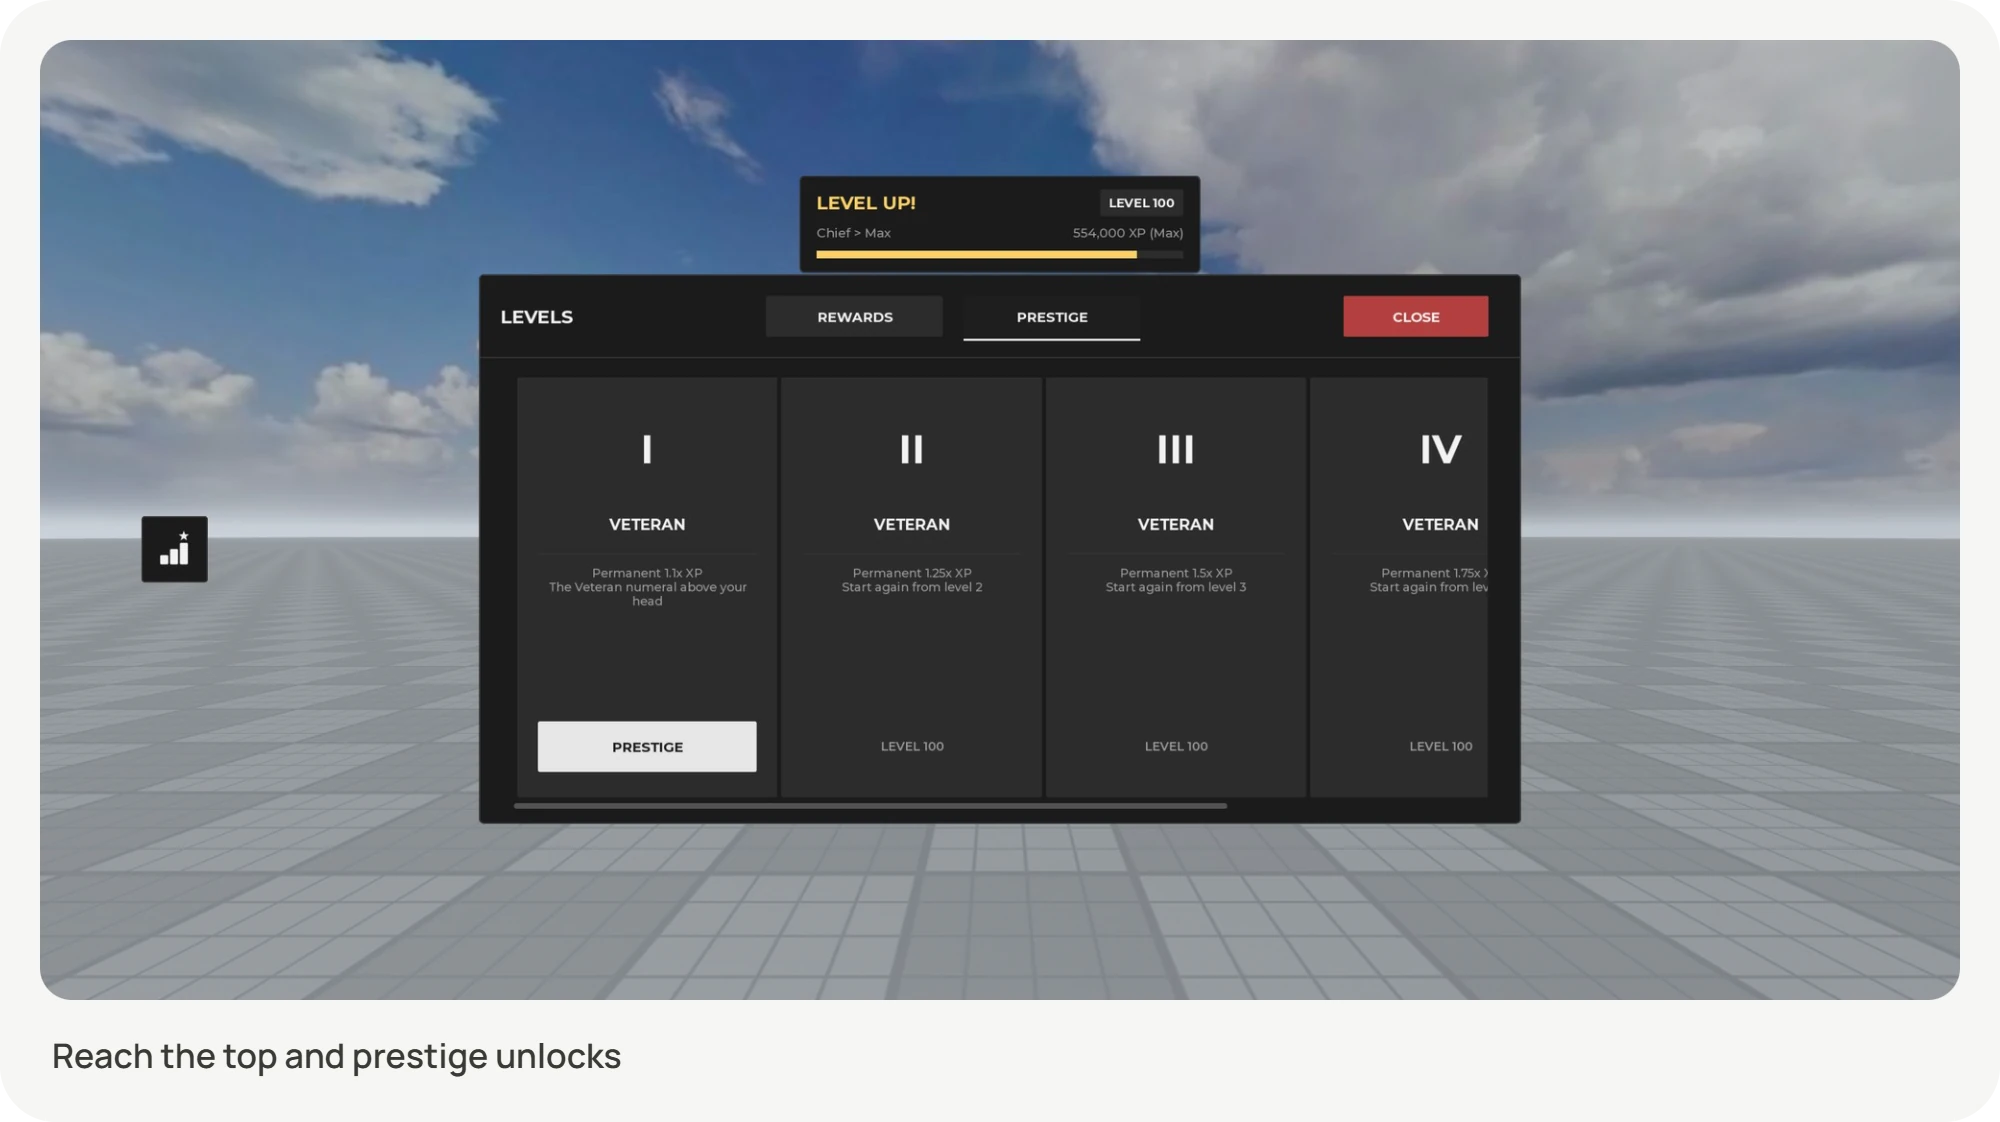Viewport: 2000px width, 1122px height.
Task: Click 'Permanent 1.1x XP' description text
Action: coord(647,573)
